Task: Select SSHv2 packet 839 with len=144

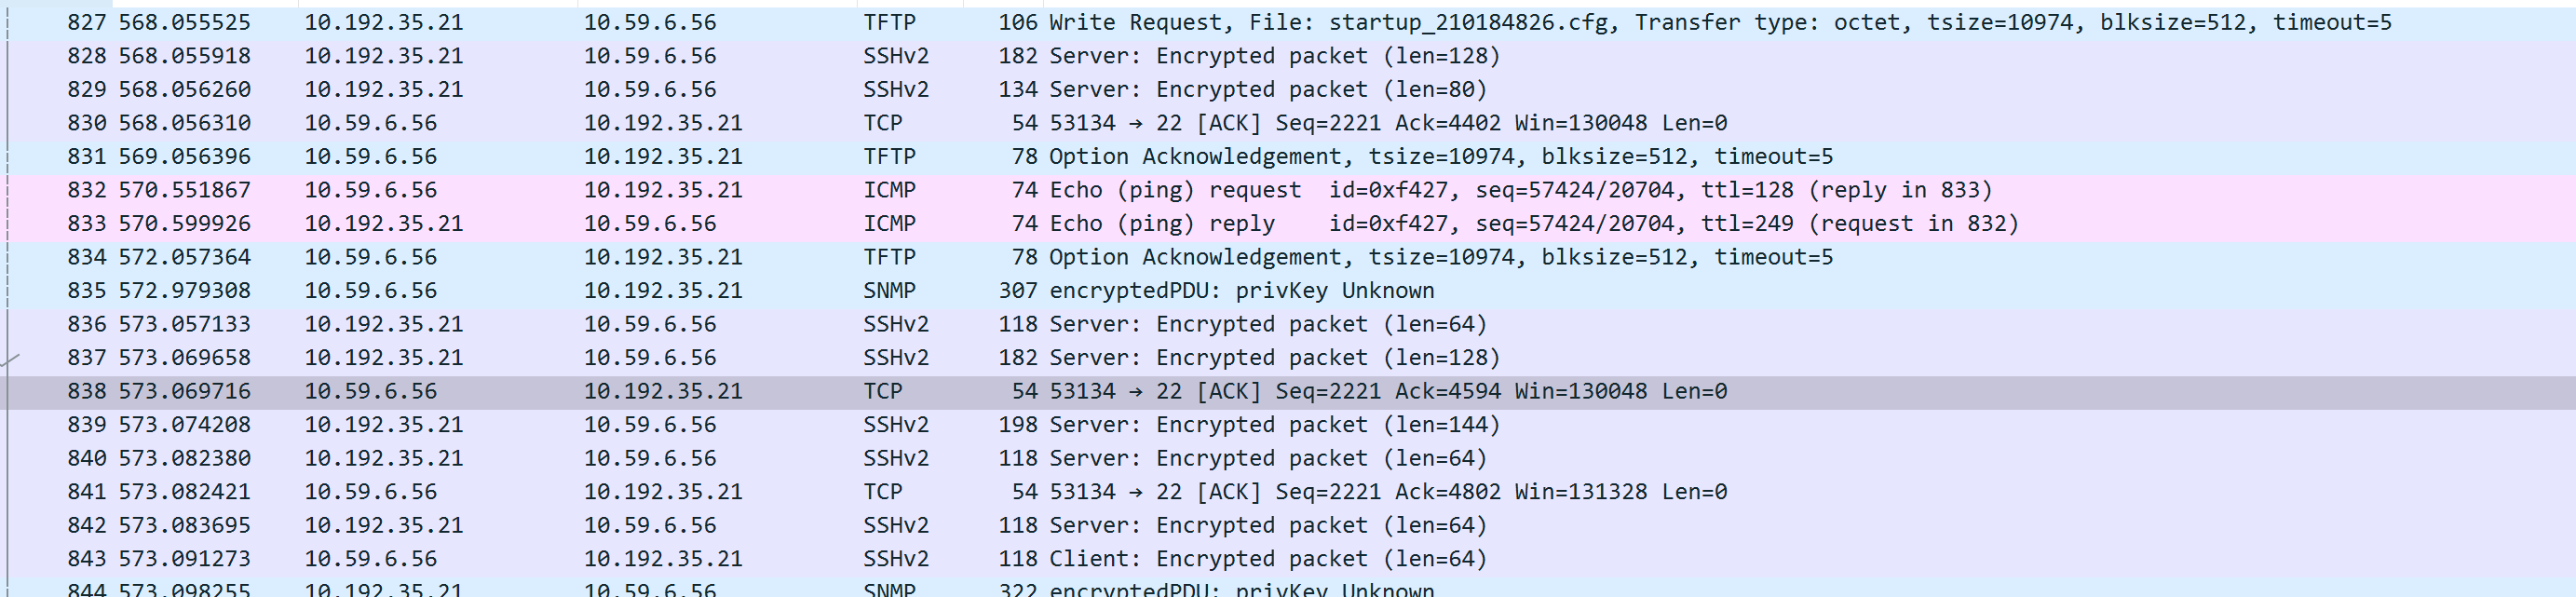Action: point(1200,424)
